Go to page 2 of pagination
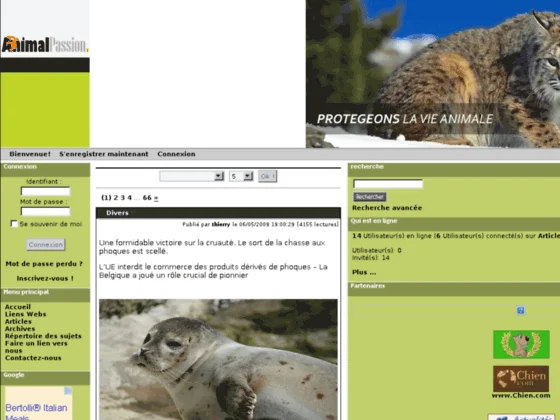This screenshot has width=560, height=420. (x=116, y=198)
